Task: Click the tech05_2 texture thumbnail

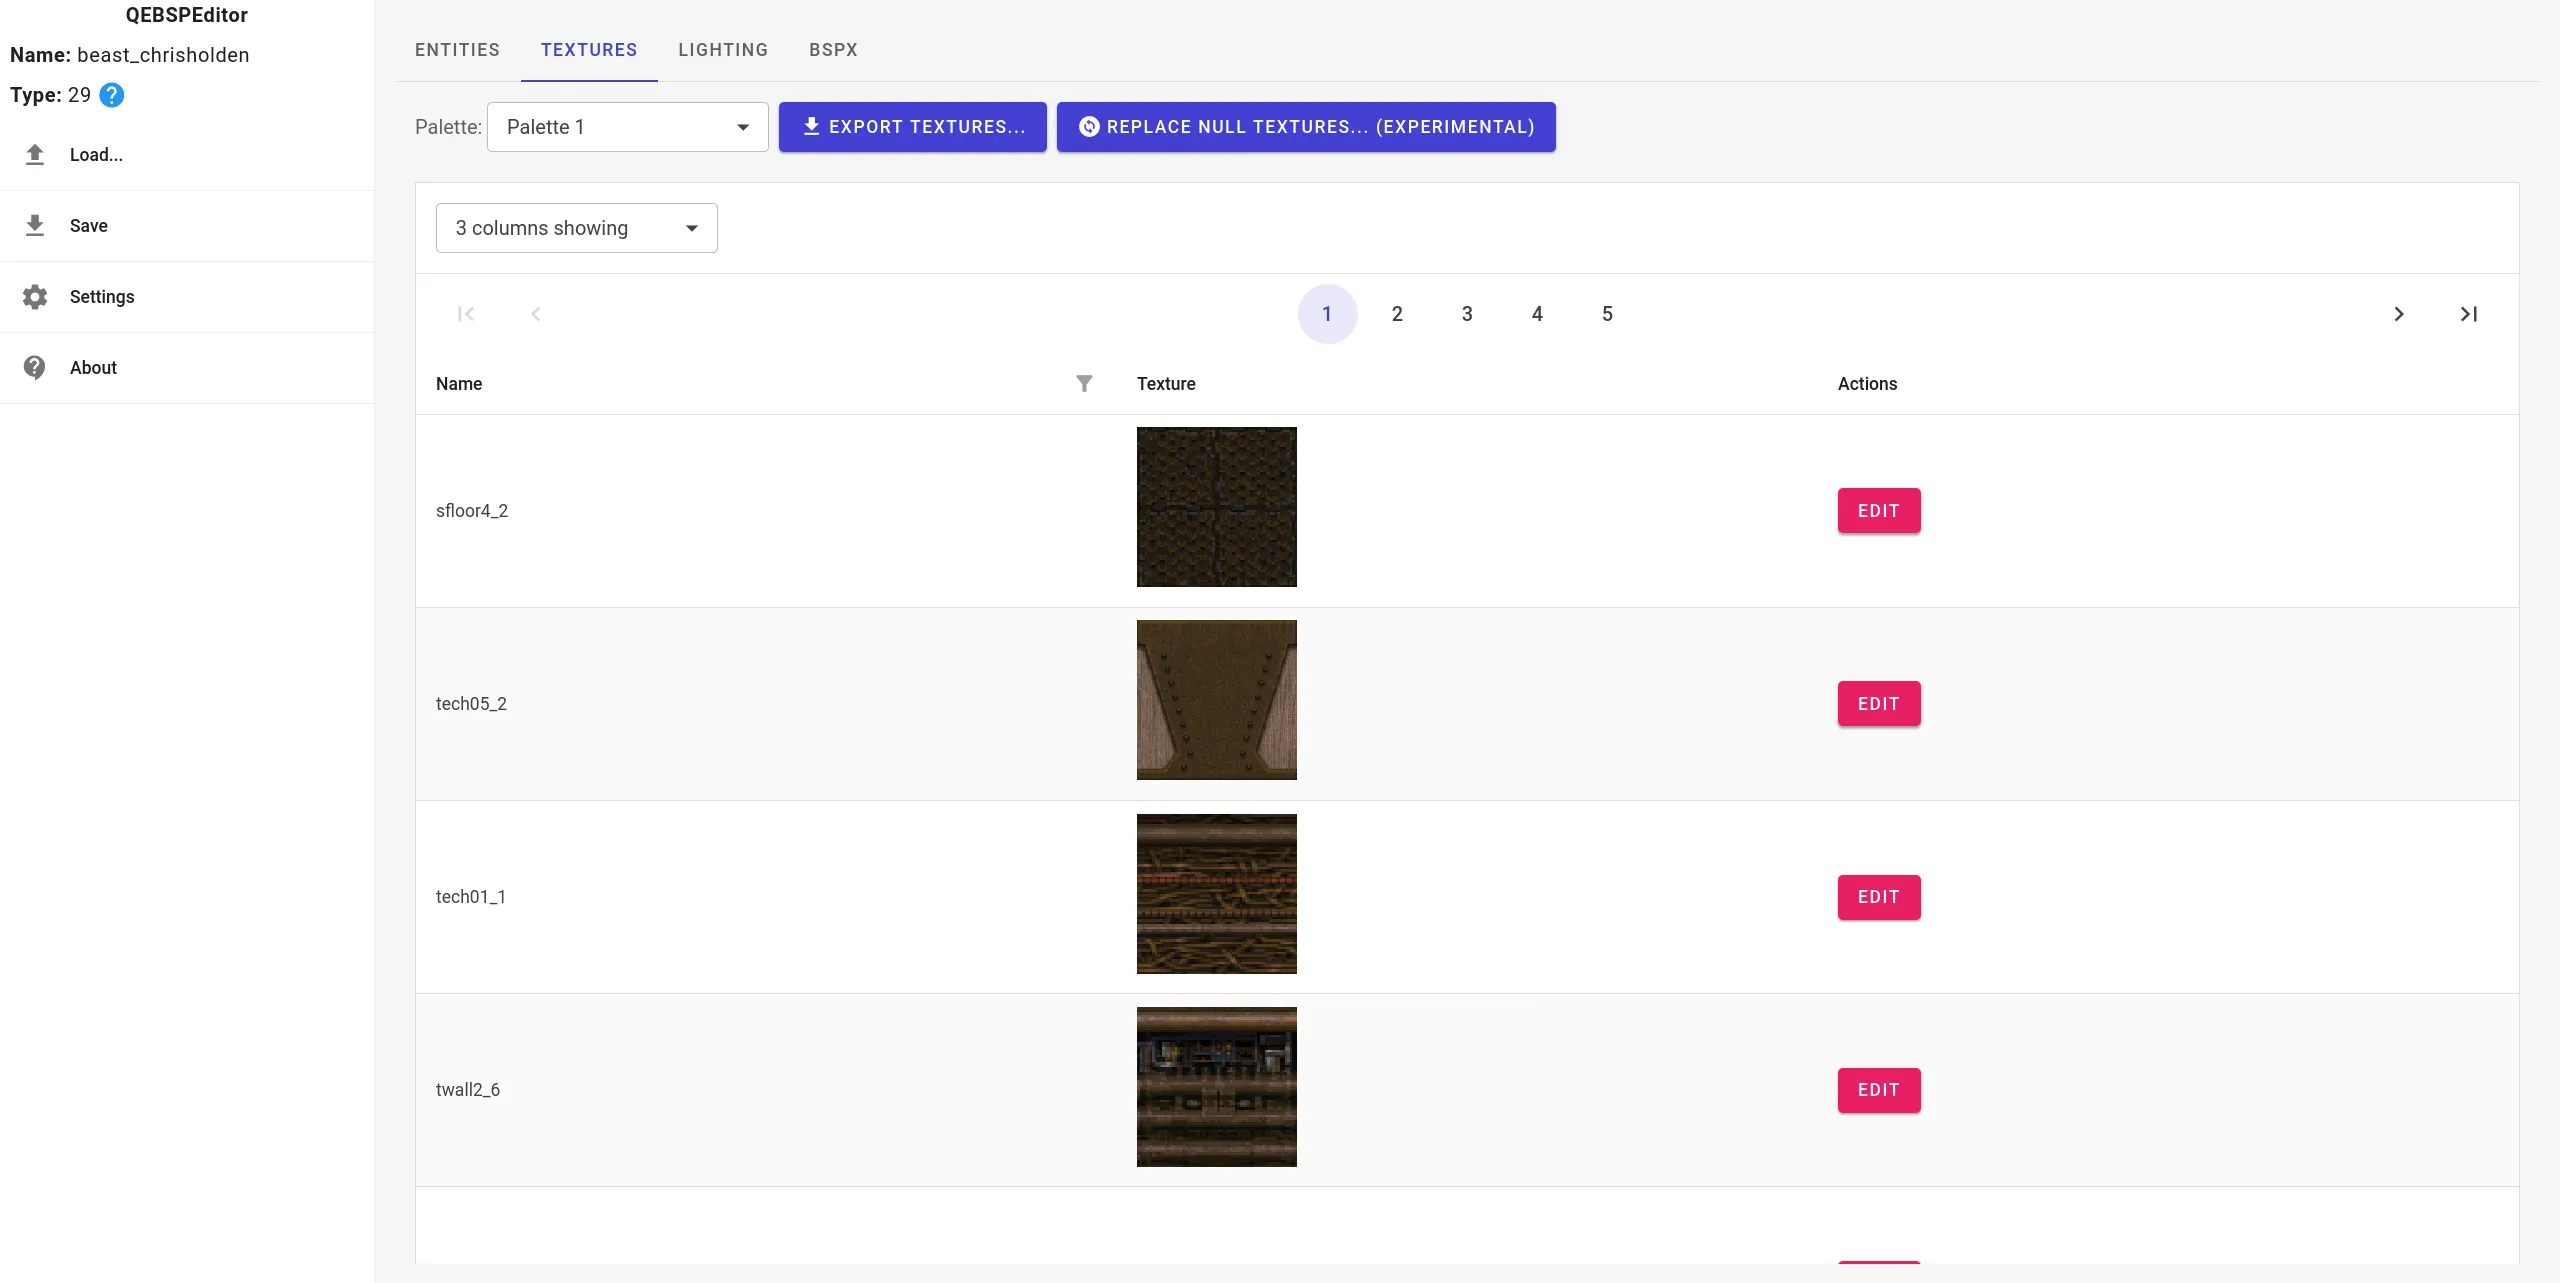Action: tap(1217, 700)
